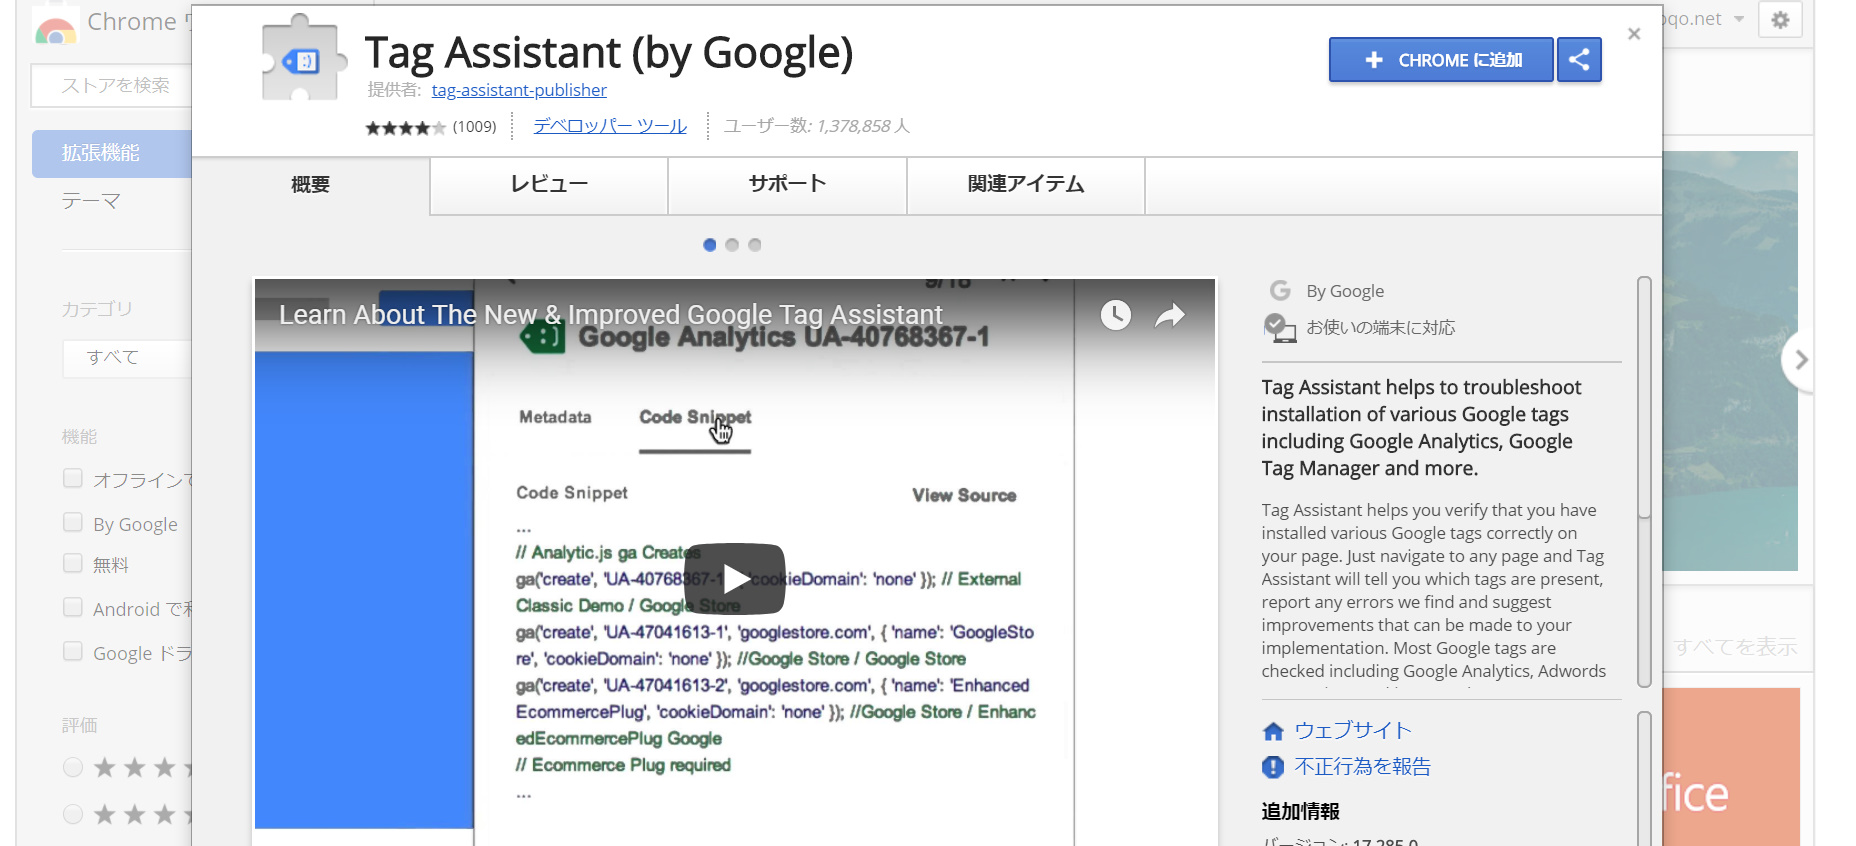Image resolution: width=1856 pixels, height=846 pixels.
Task: Close the extension detail dialog
Action: (1634, 34)
